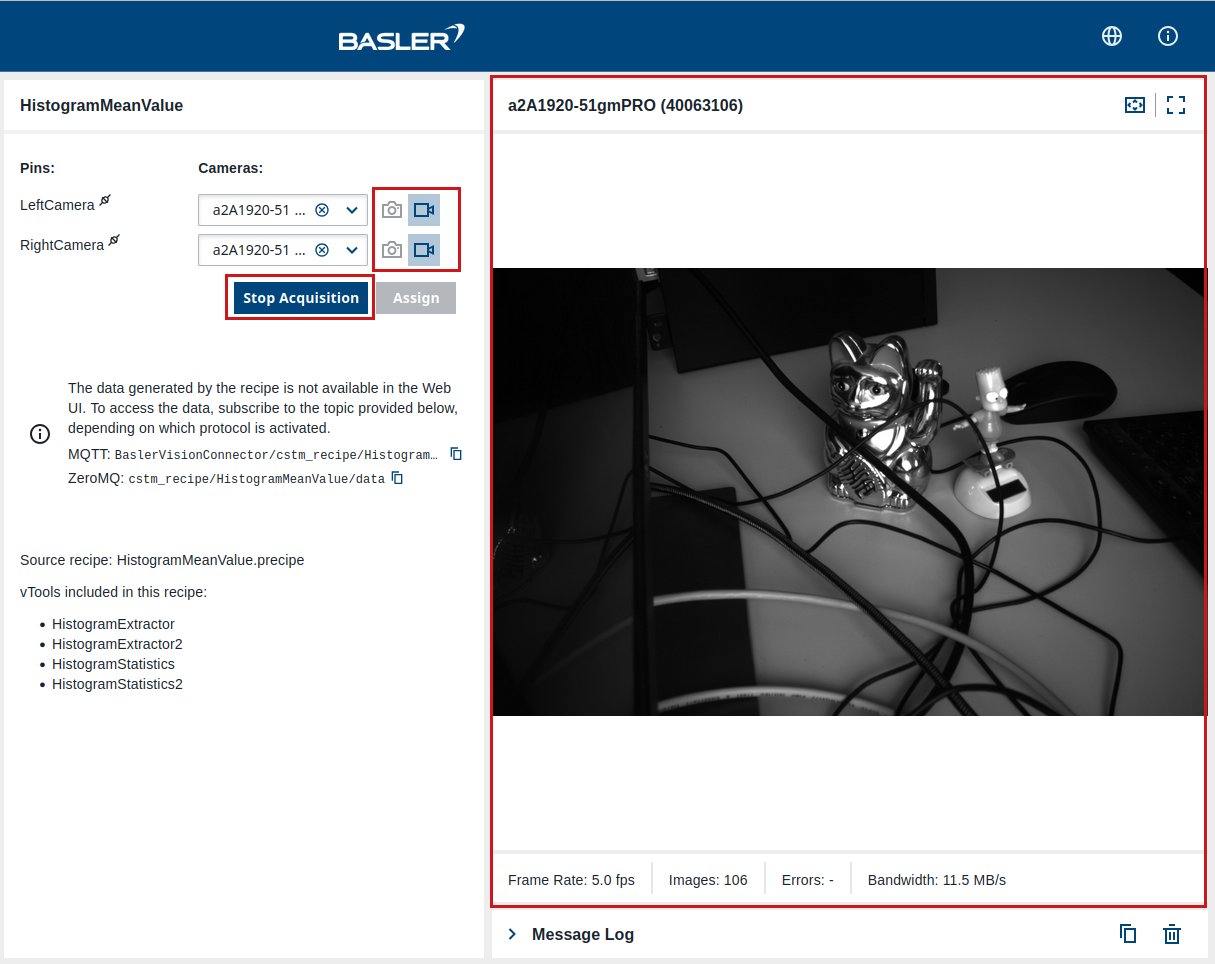Open the language globe icon

pyautogui.click(x=1111, y=36)
